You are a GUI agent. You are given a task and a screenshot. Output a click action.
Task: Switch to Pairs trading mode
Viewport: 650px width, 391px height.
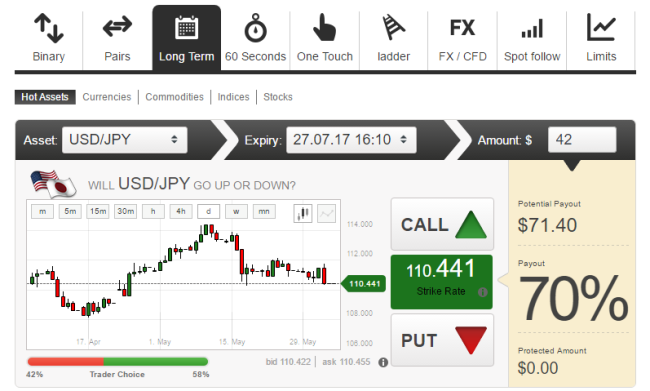click(117, 38)
